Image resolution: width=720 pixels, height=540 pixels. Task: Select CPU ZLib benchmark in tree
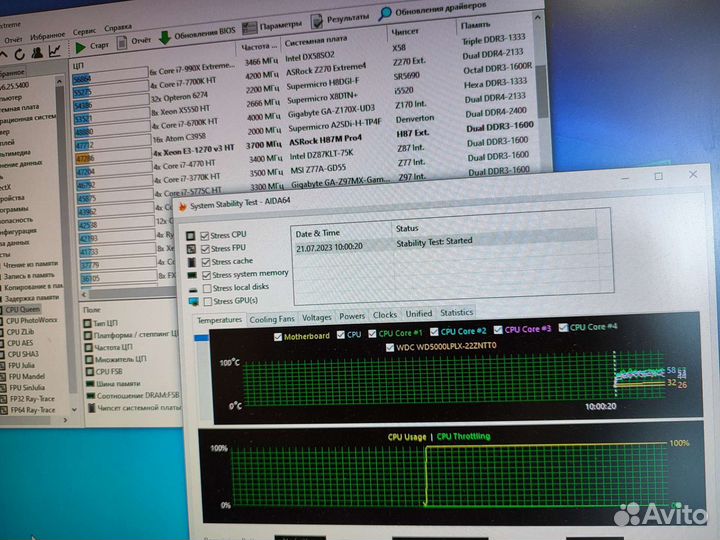point(20,332)
